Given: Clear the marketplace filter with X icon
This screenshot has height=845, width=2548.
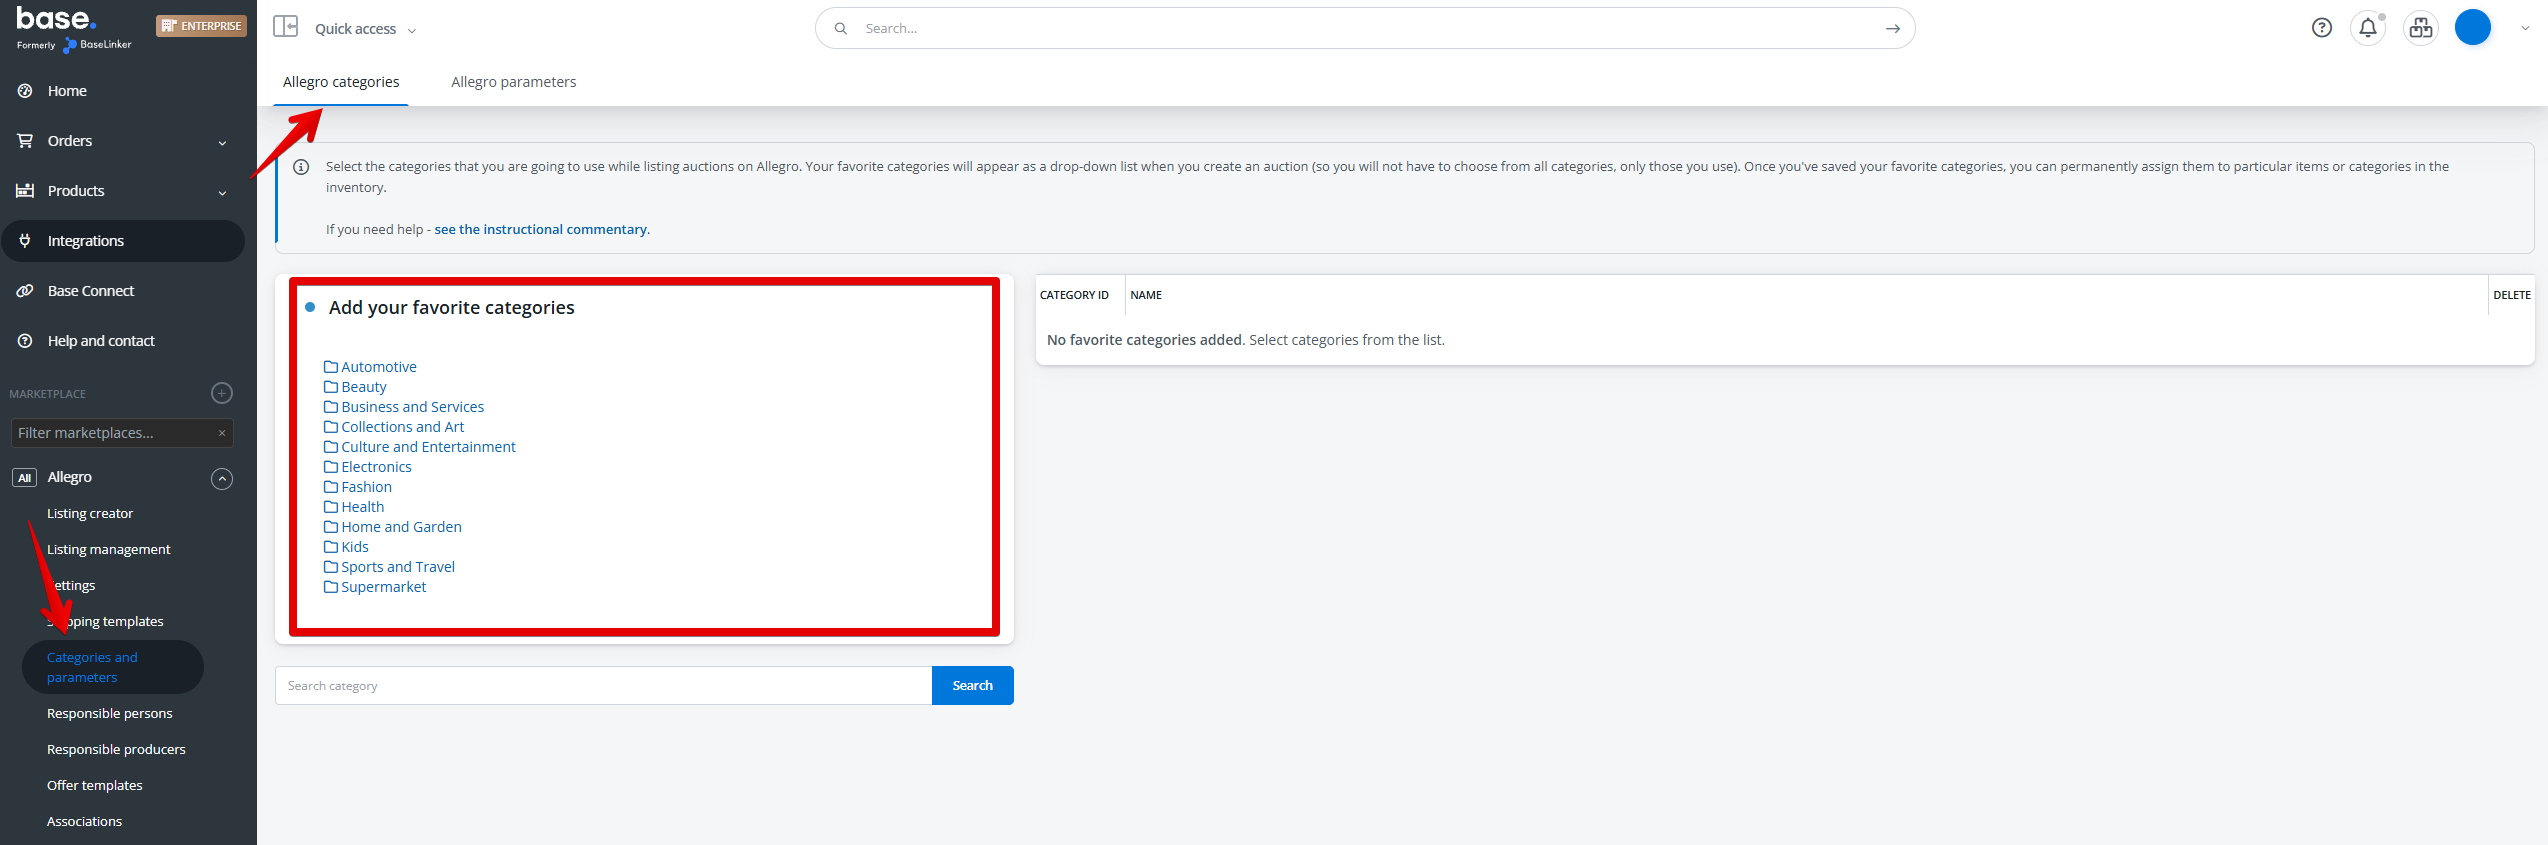Looking at the screenshot, I should click(x=222, y=433).
